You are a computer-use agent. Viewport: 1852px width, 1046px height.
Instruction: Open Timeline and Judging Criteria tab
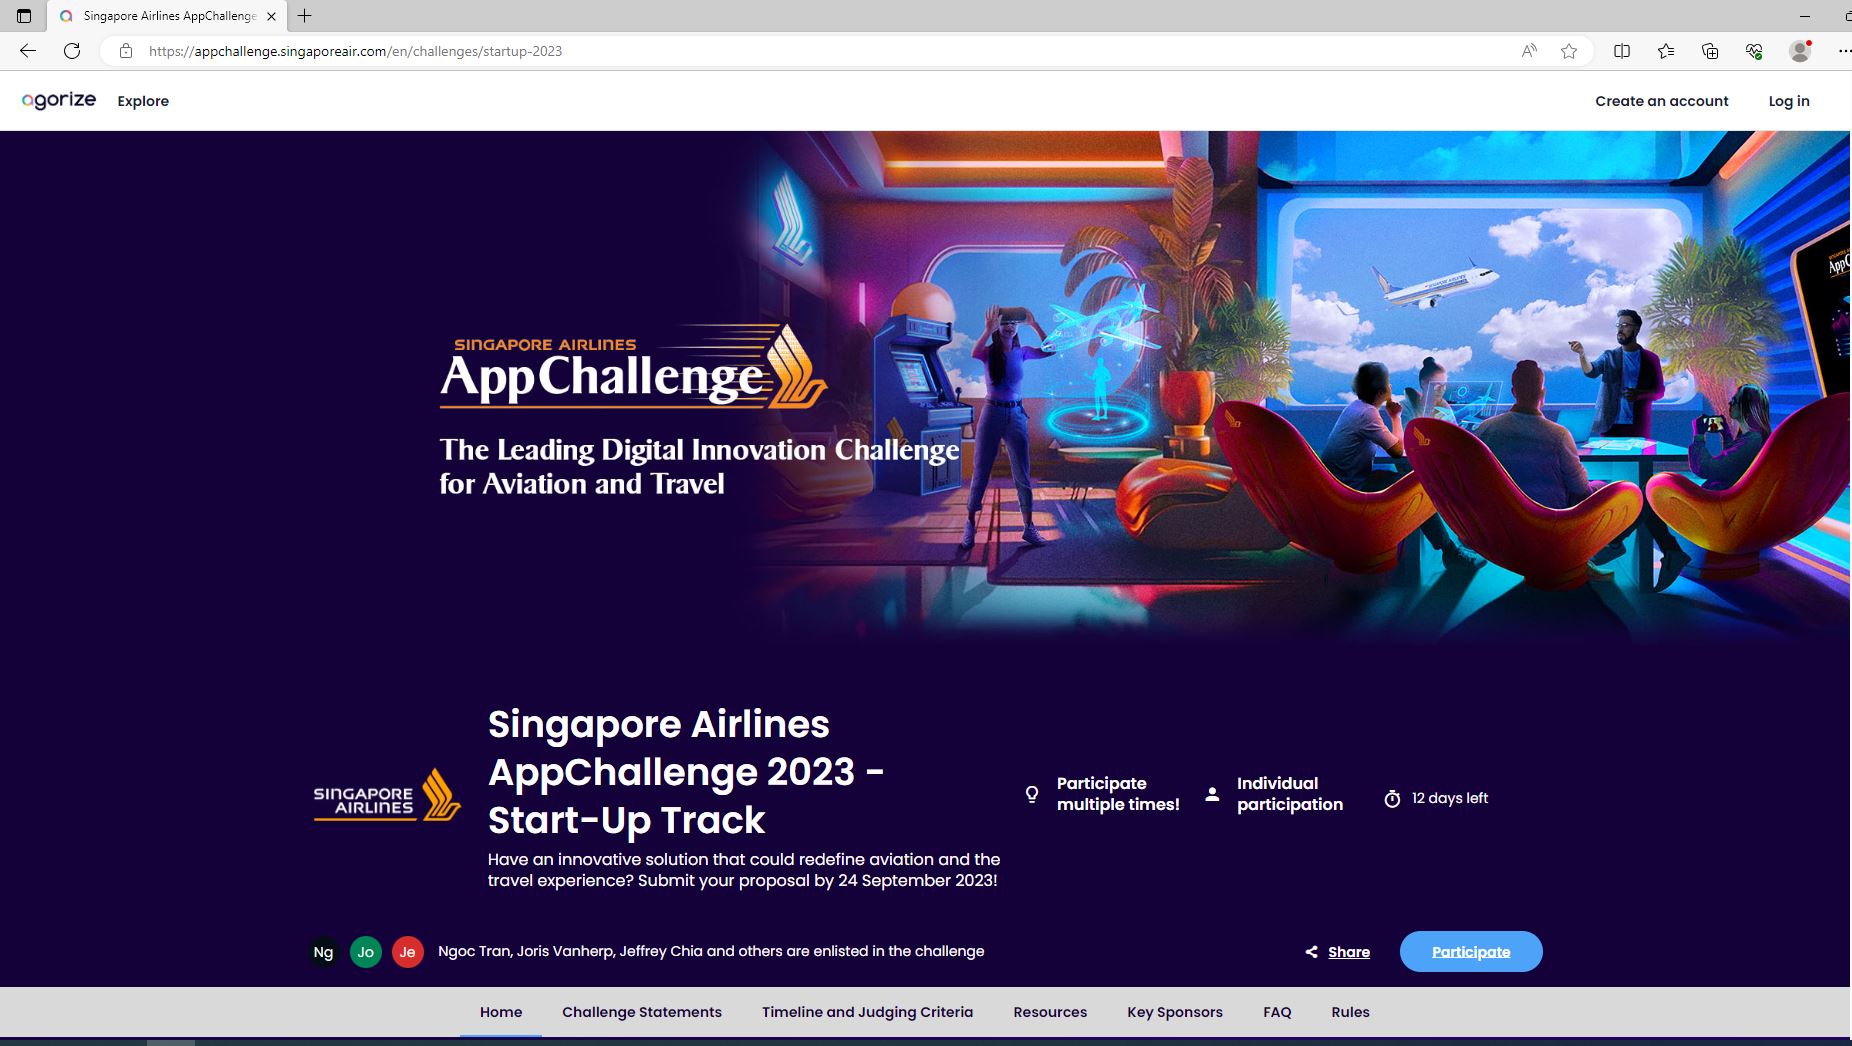867,1012
